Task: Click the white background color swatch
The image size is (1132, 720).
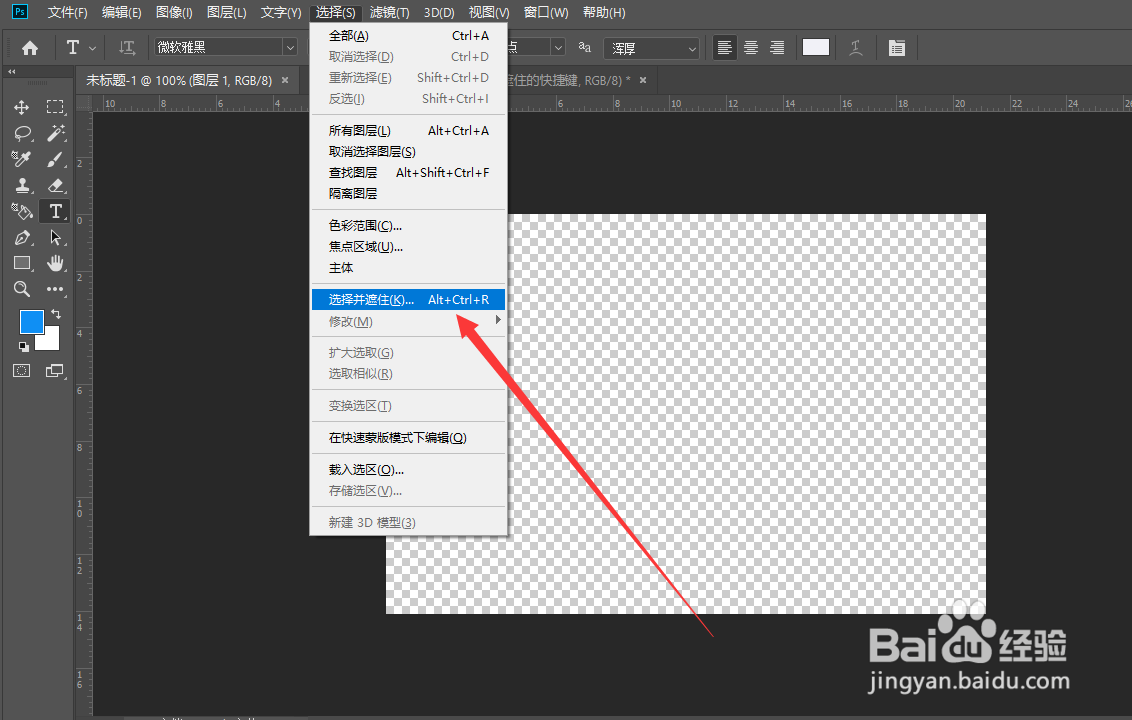Action: tap(51, 341)
